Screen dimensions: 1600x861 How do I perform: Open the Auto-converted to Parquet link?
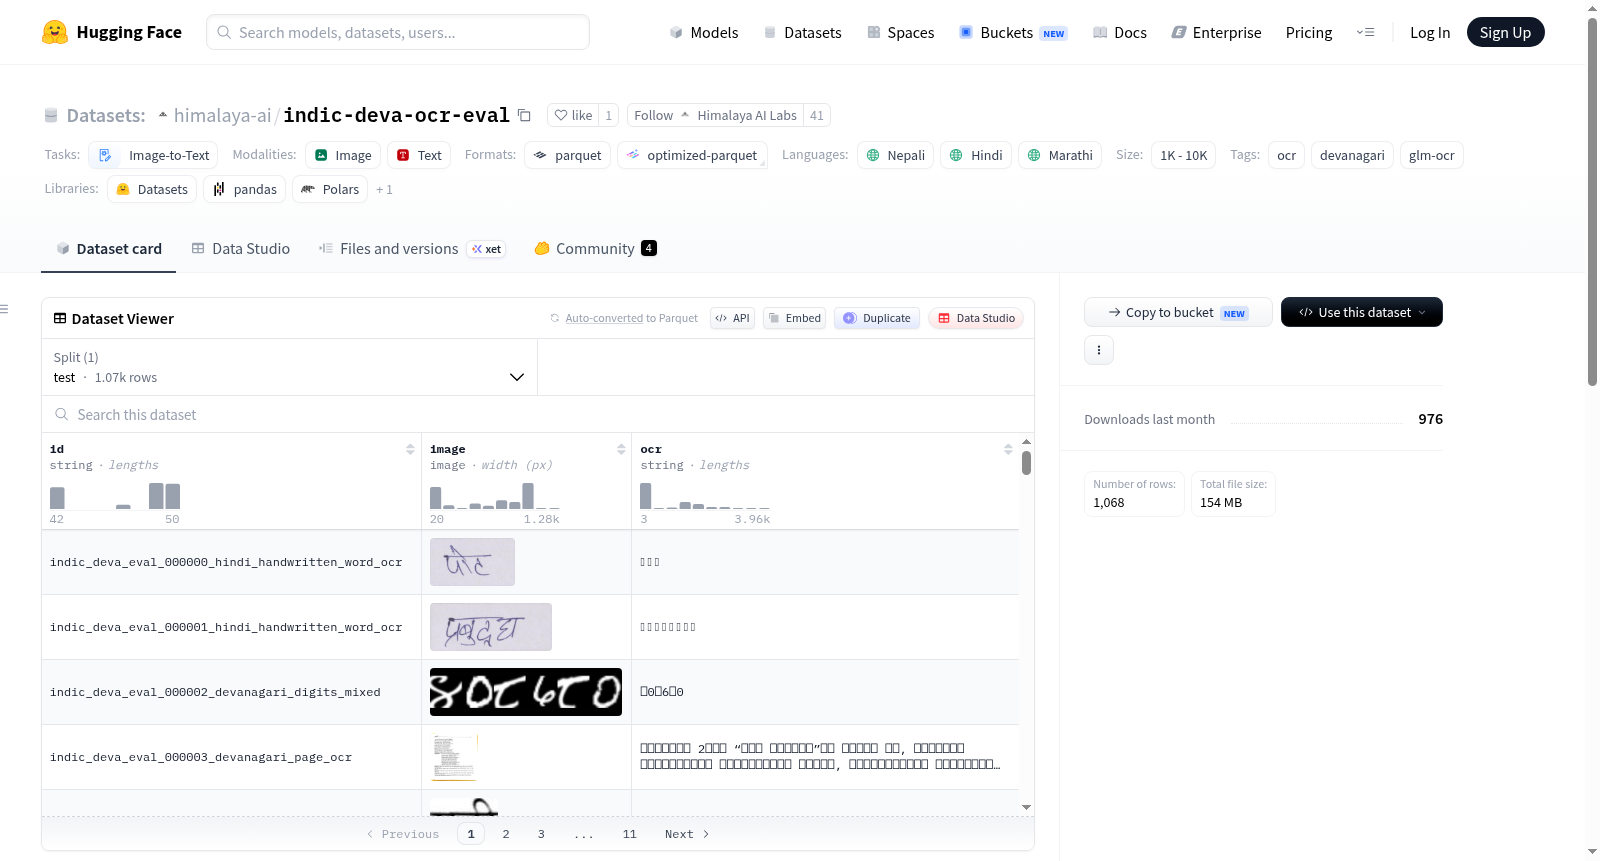[x=604, y=318]
